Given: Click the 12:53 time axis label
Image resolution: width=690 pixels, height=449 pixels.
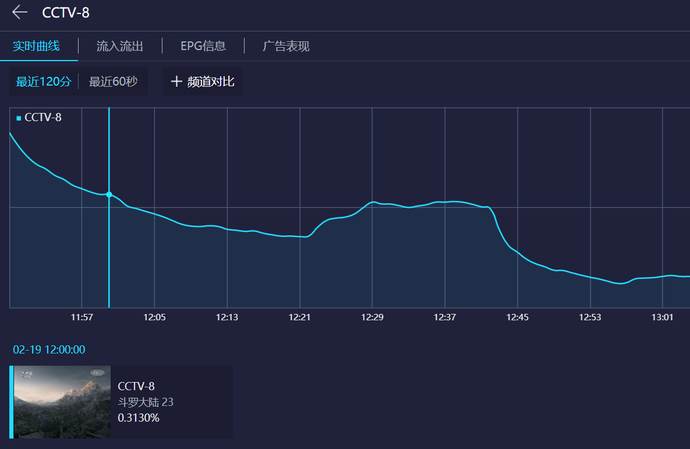Looking at the screenshot, I should click(590, 317).
